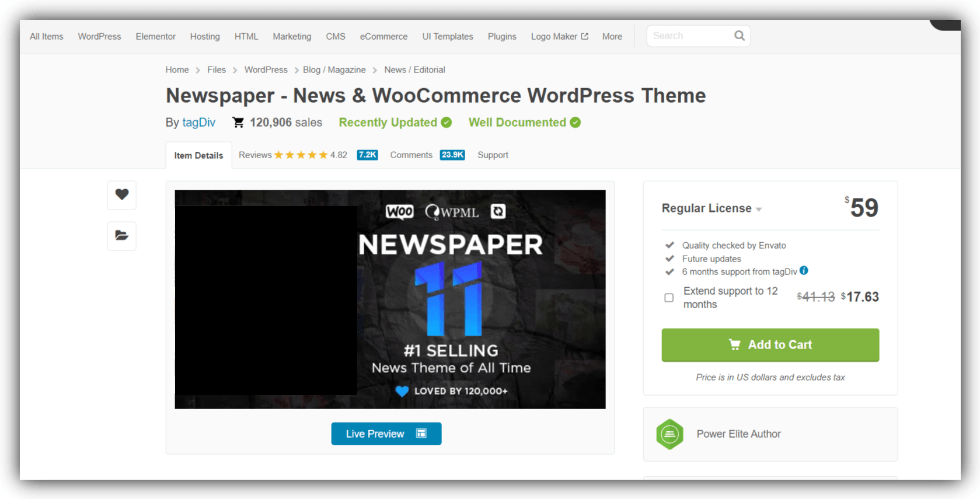Viewport: 980px width, 499px height.
Task: Click the Price is in US dollars note
Action: (x=770, y=378)
